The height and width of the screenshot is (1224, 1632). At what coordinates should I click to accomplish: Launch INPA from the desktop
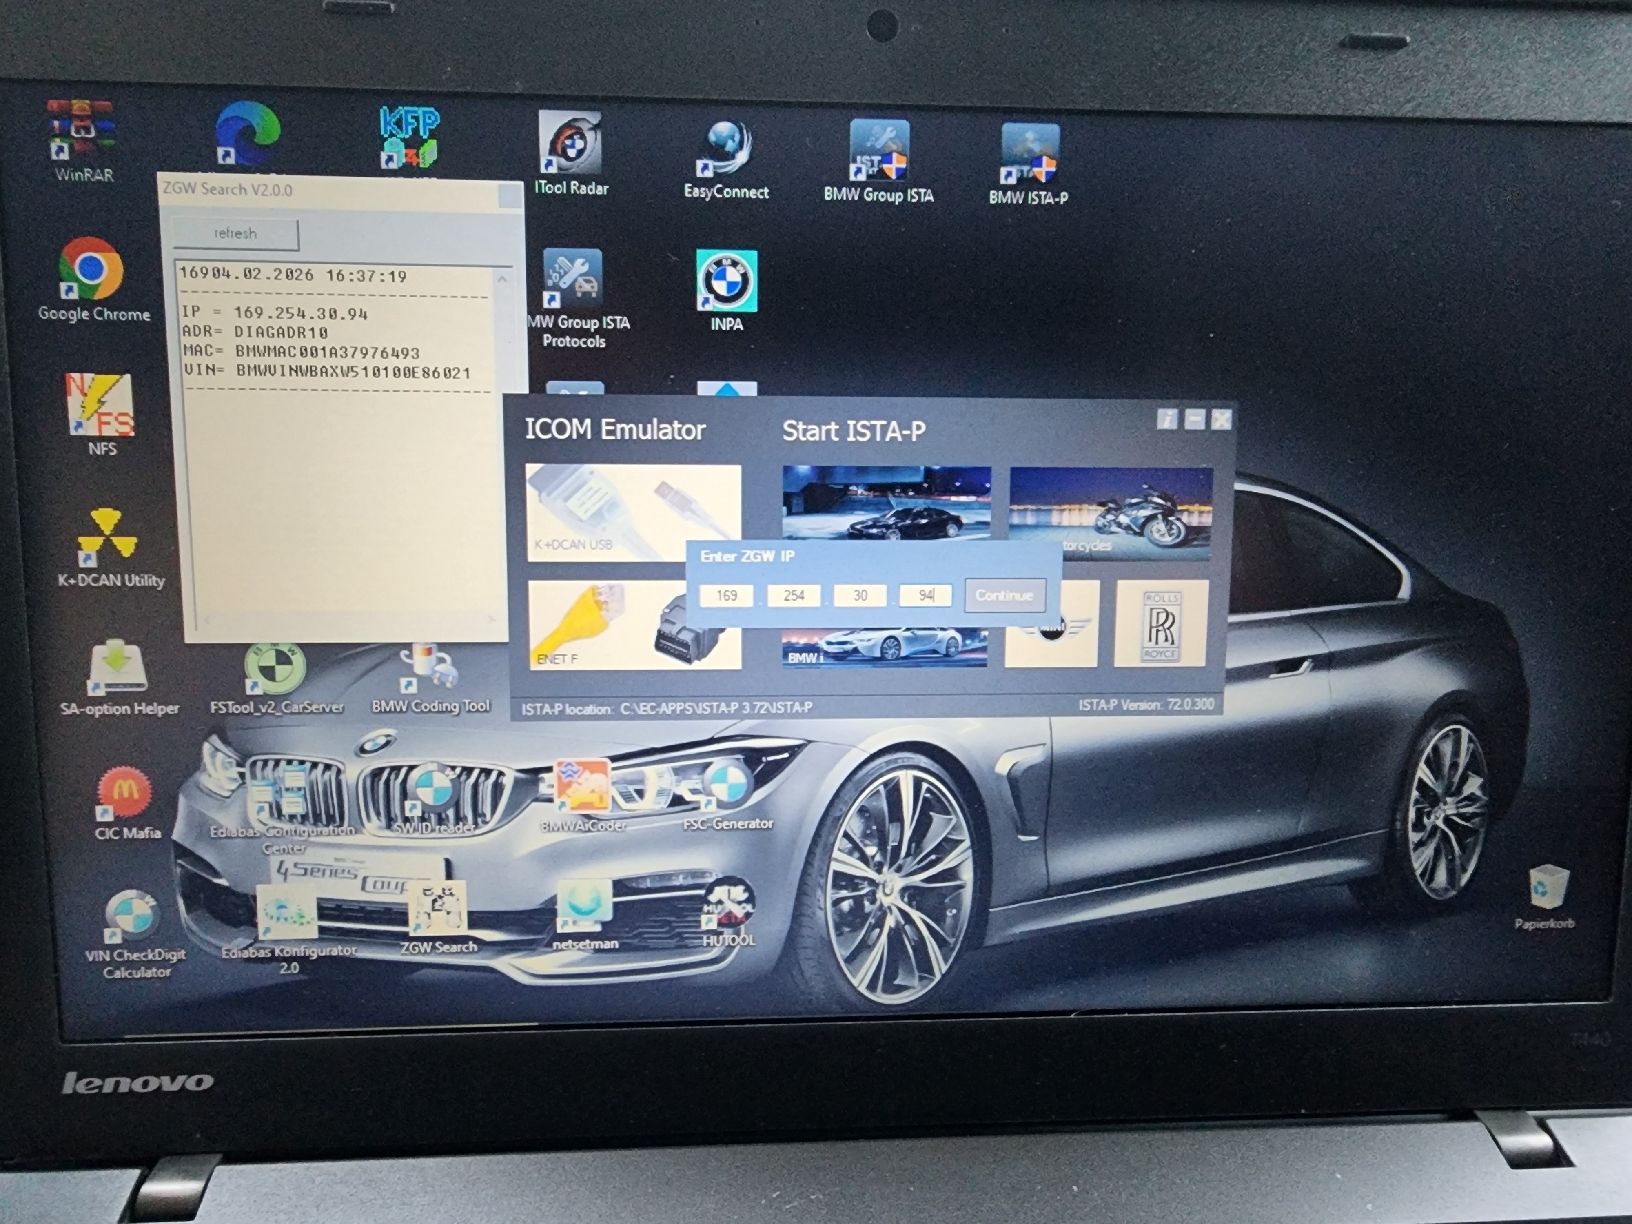pyautogui.click(x=727, y=291)
